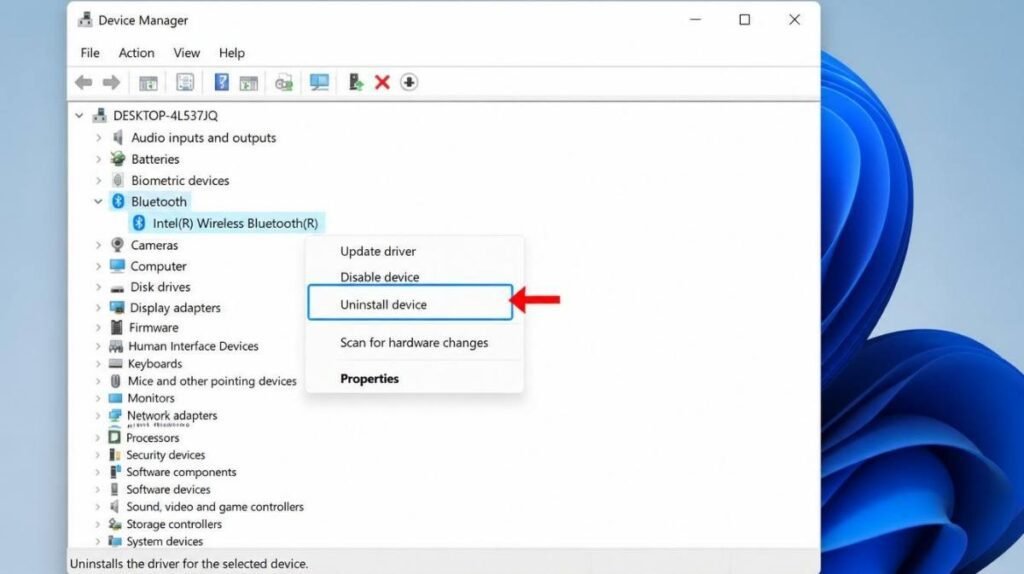Image resolution: width=1024 pixels, height=574 pixels.
Task: Click the Computer category monitor icon
Action: [118, 266]
